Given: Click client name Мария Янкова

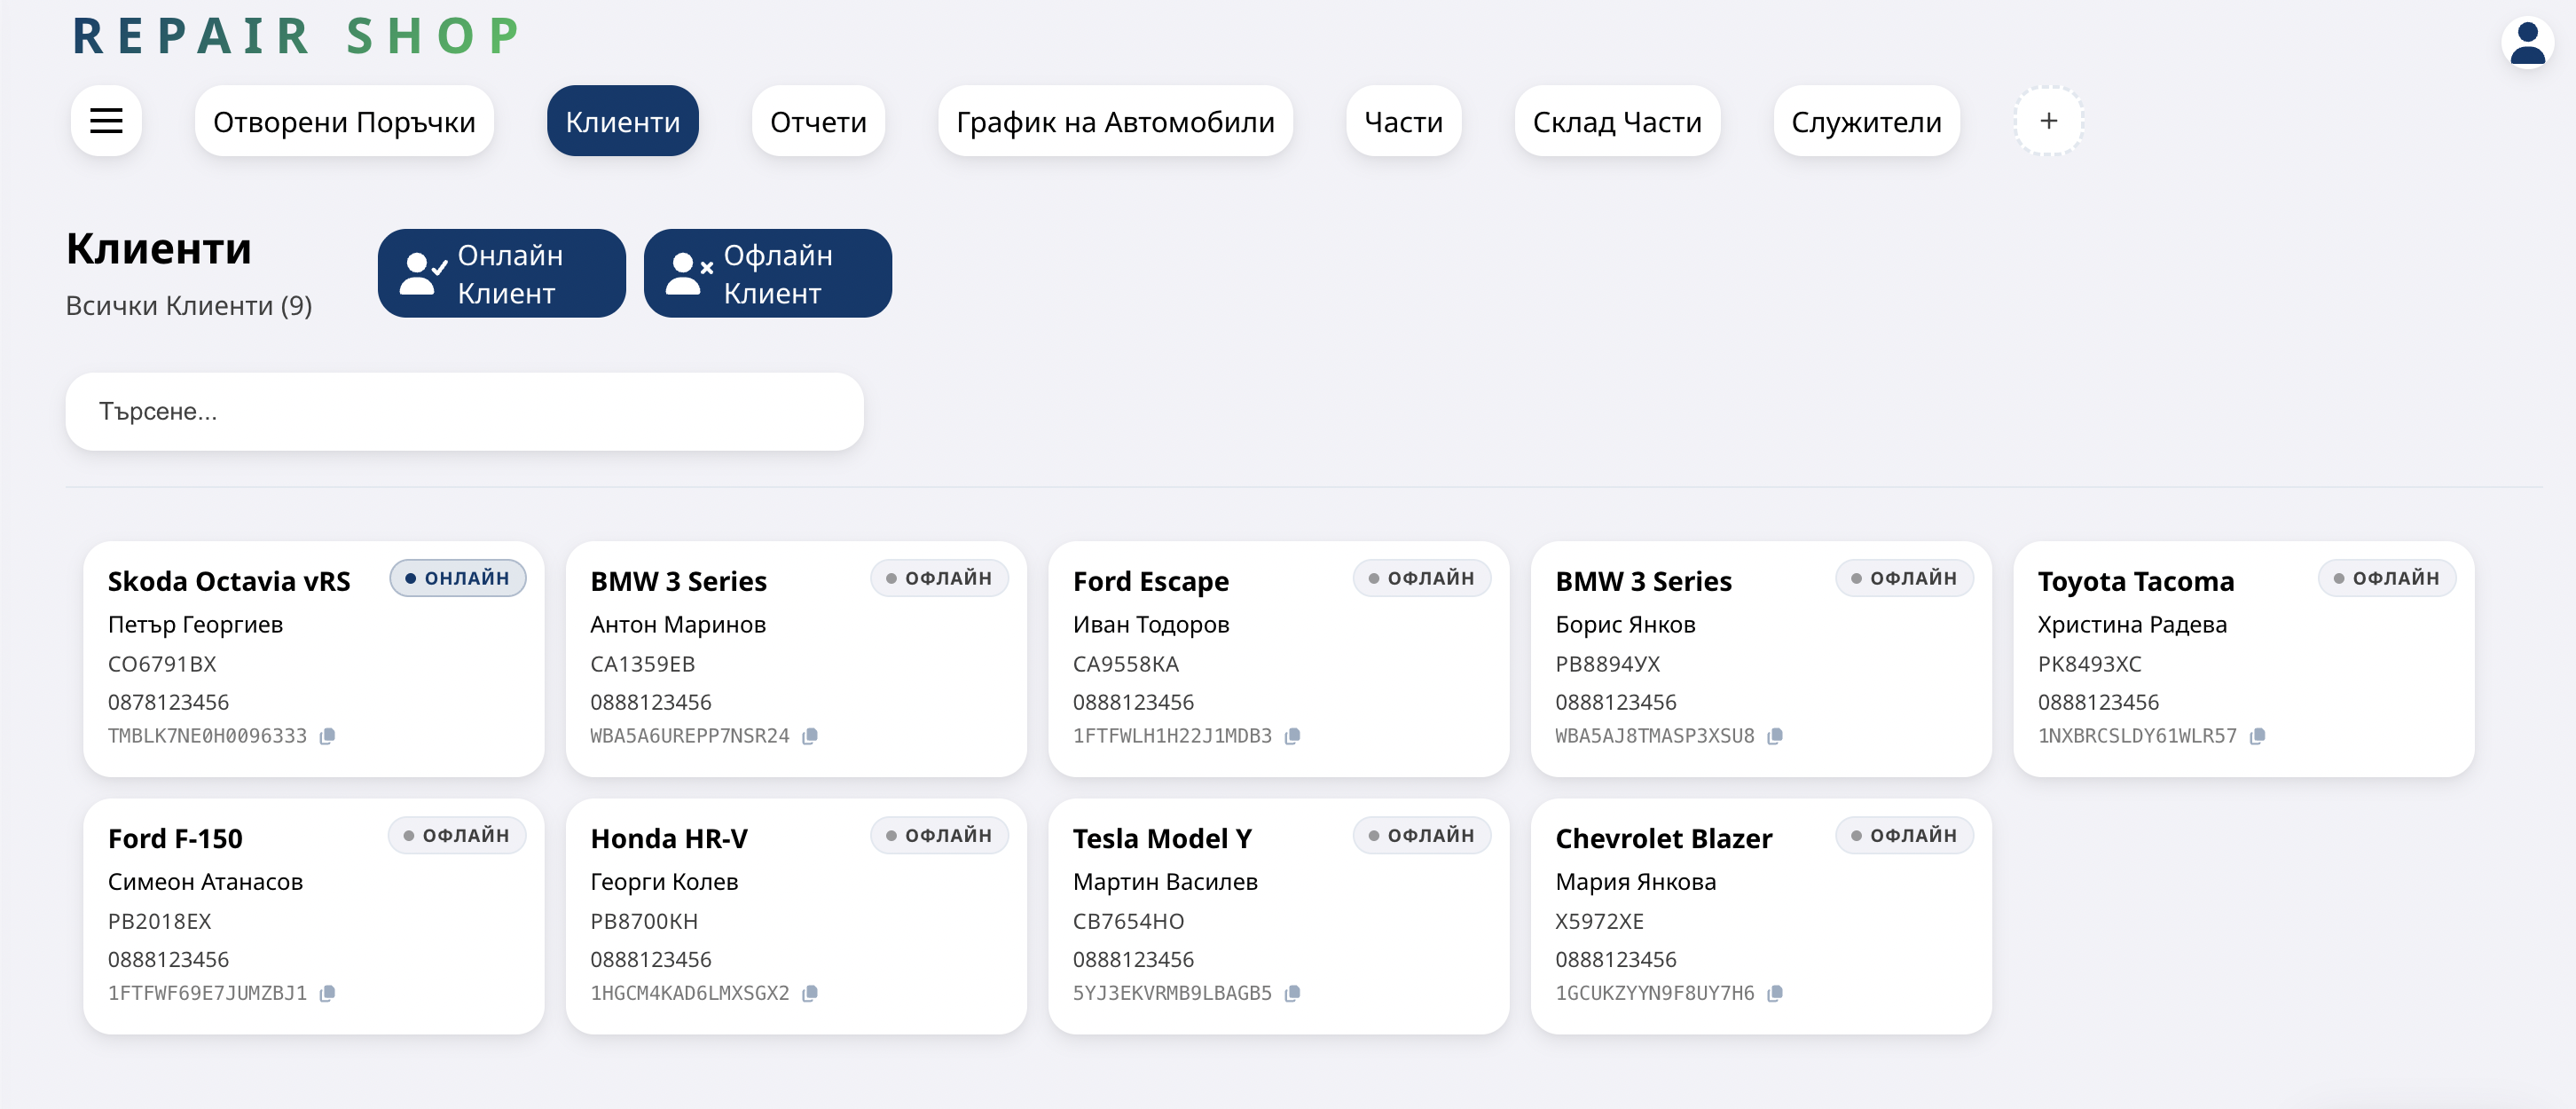Looking at the screenshot, I should (1635, 882).
